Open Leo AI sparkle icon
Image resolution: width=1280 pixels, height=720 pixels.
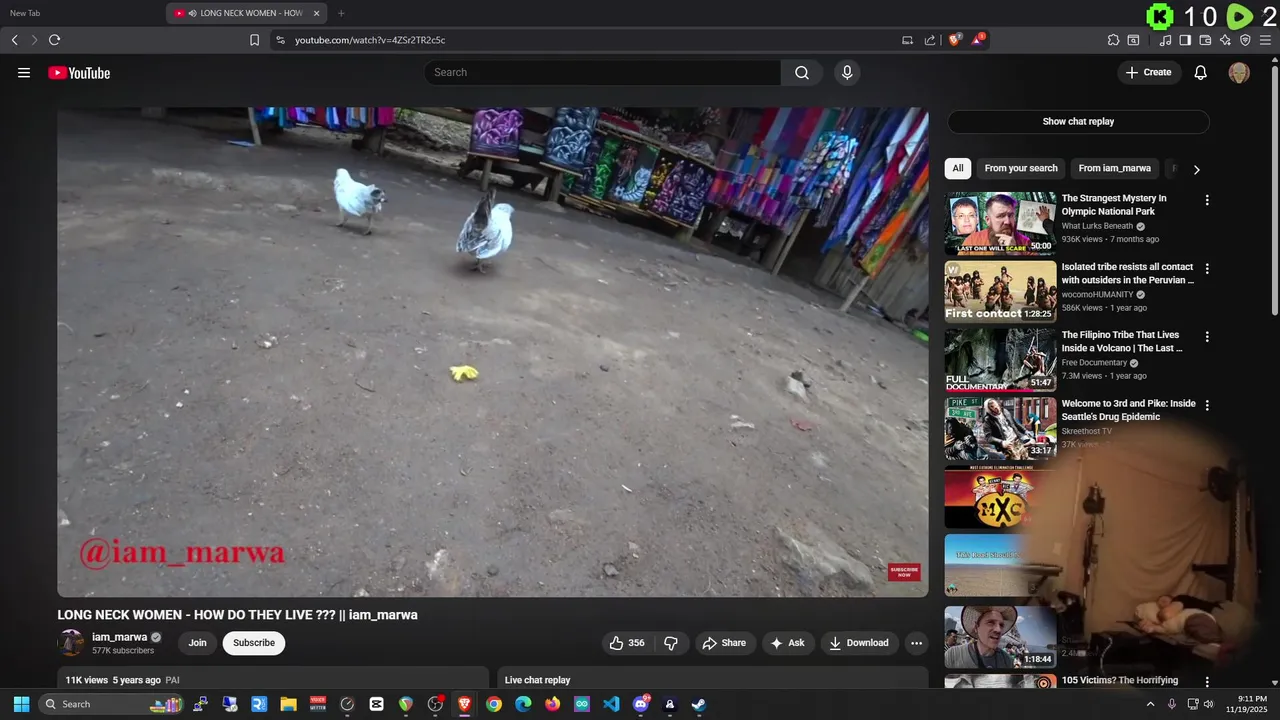pos(1225,40)
